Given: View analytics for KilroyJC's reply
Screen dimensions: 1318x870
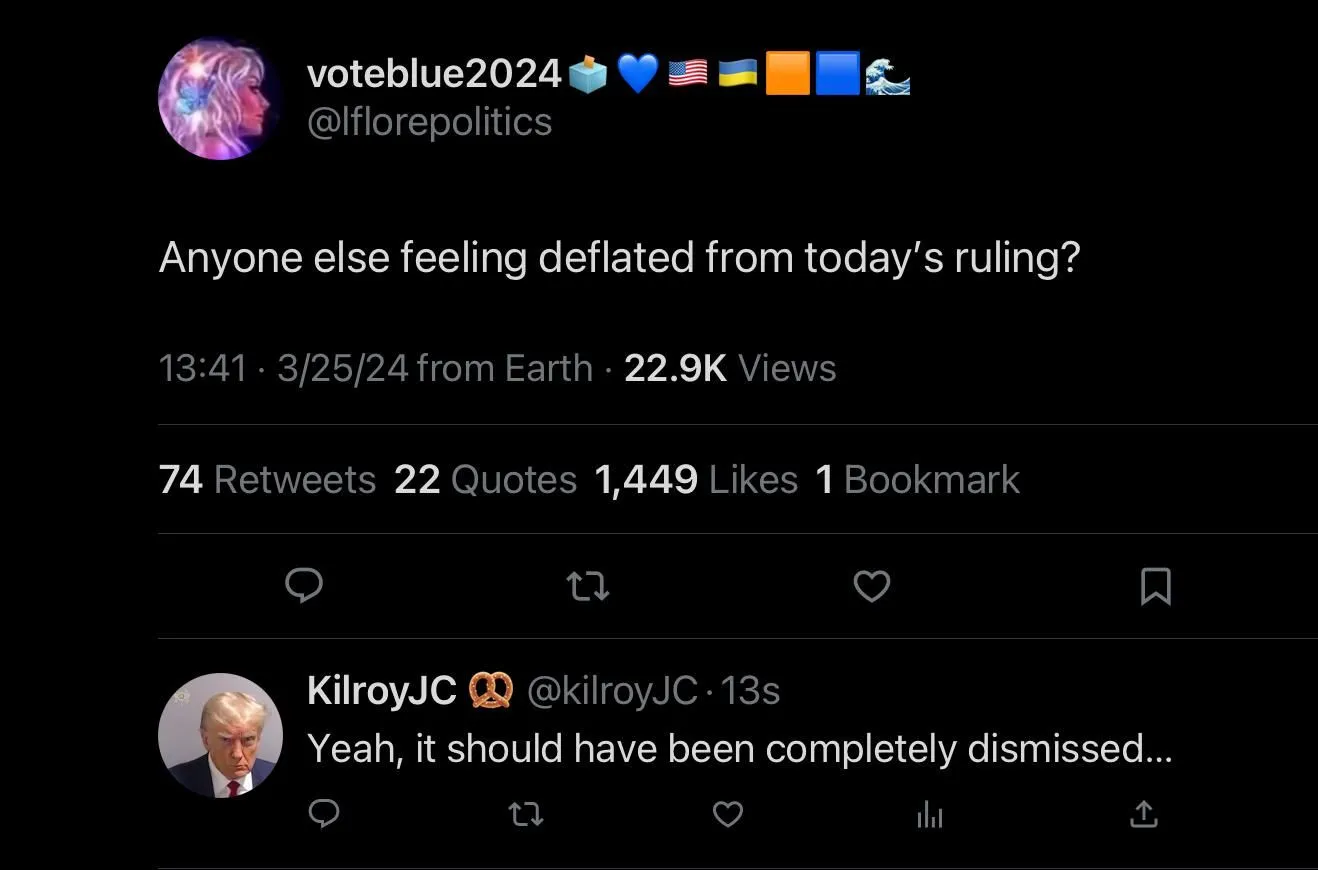Looking at the screenshot, I should coord(930,816).
